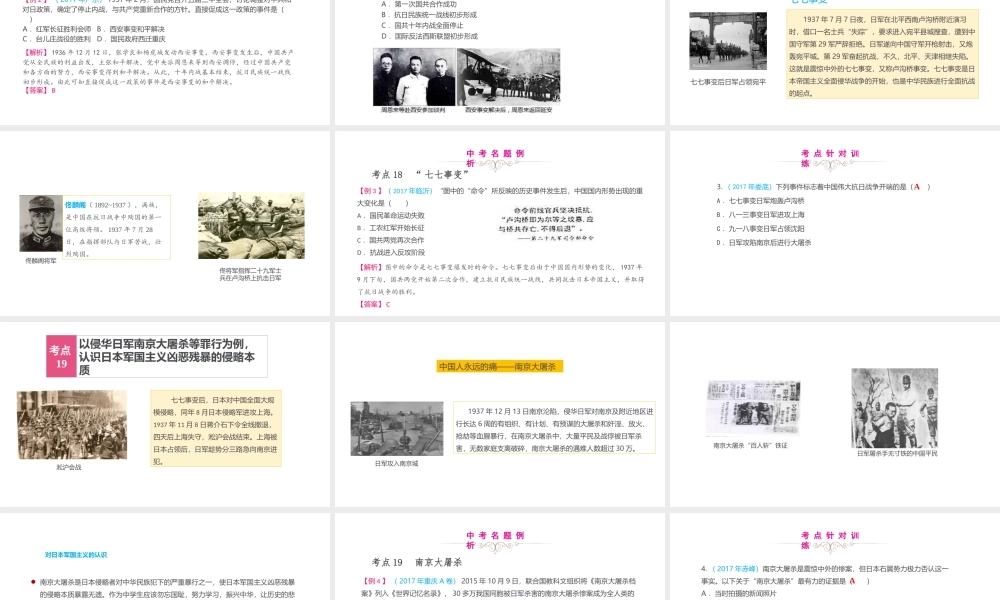Click question text (2017年赤峰) 南京大屠杀是震惊中外
The image size is (1000, 600).
pos(825,574)
